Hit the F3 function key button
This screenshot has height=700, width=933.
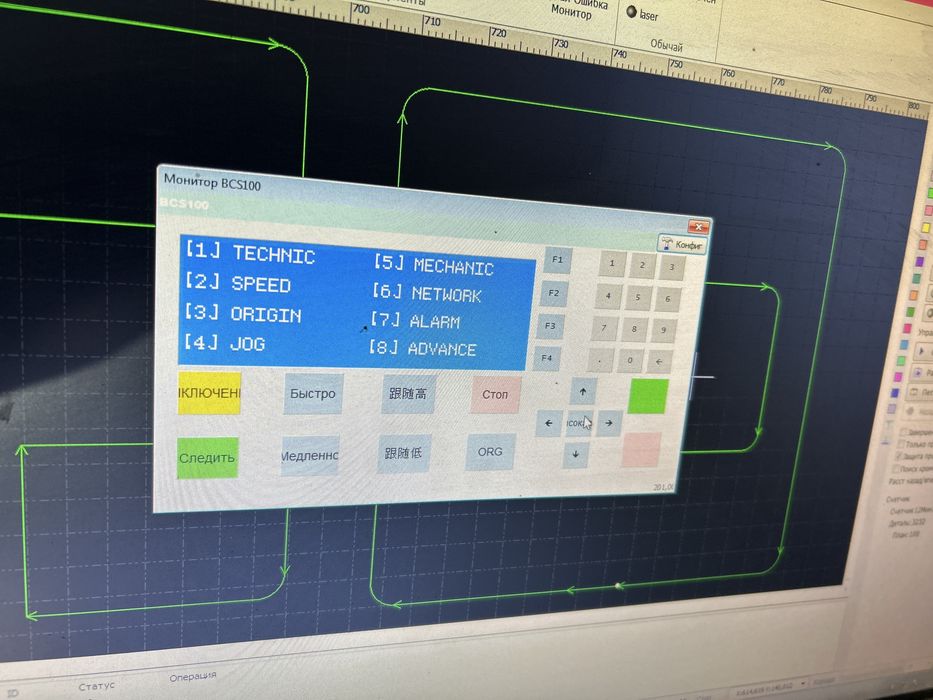[x=550, y=326]
